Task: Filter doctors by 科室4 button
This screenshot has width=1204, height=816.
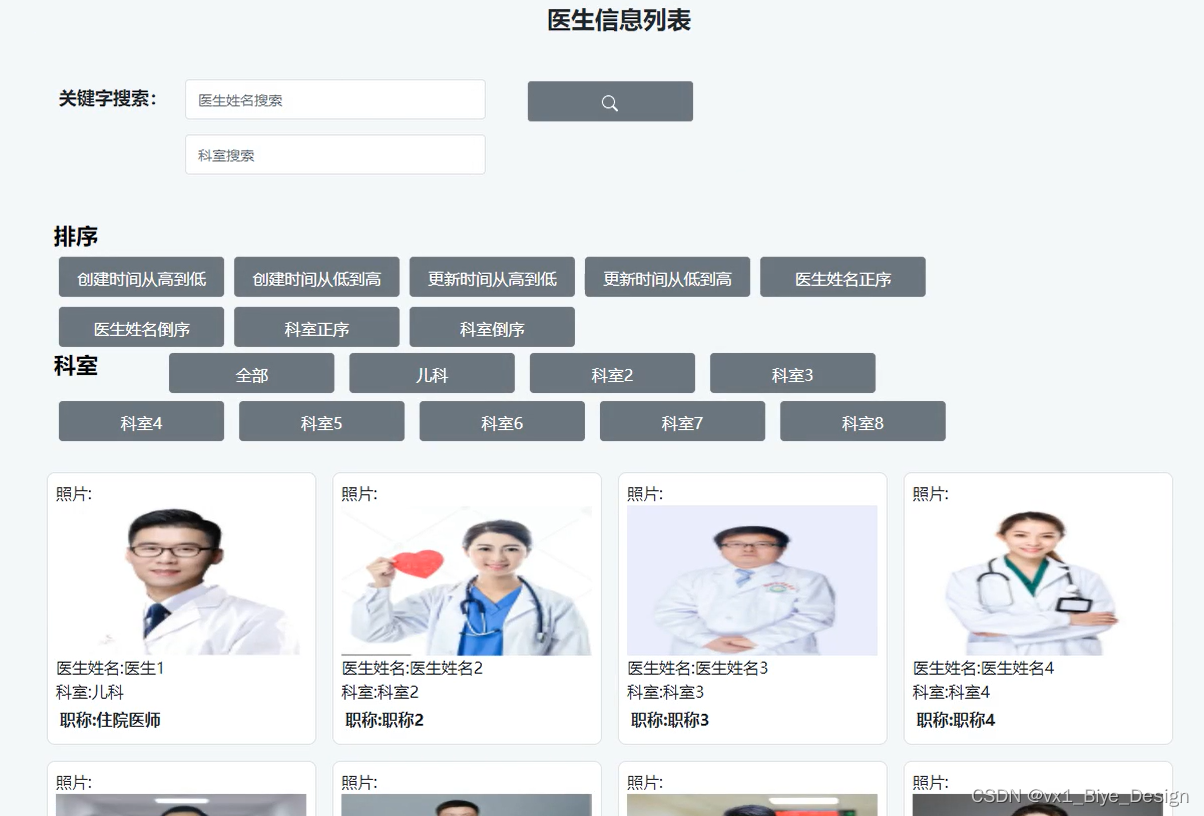Action: point(141,421)
